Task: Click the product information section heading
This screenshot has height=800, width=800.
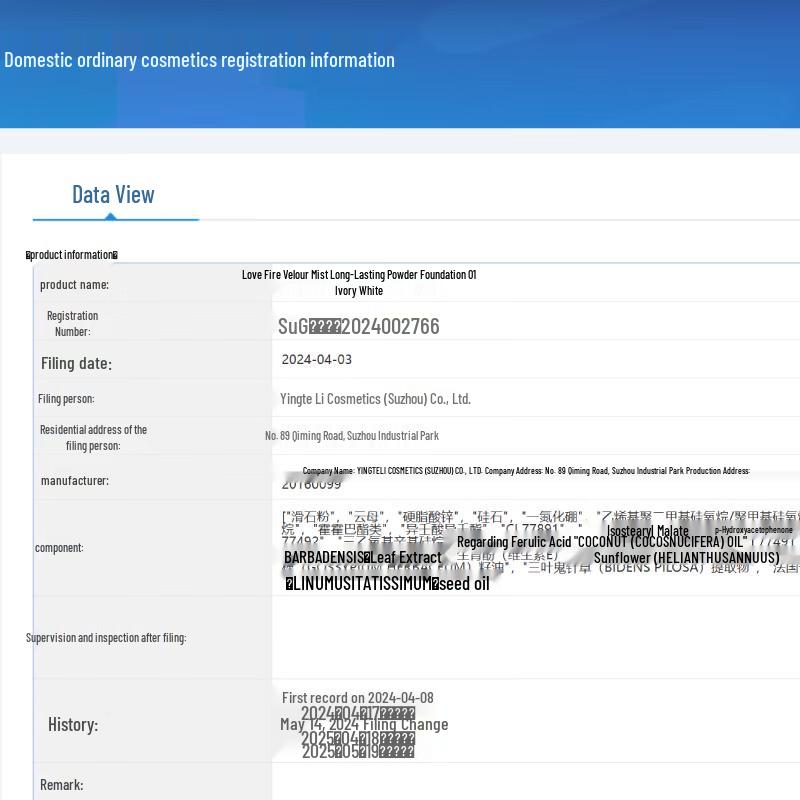Action: [x=72, y=255]
